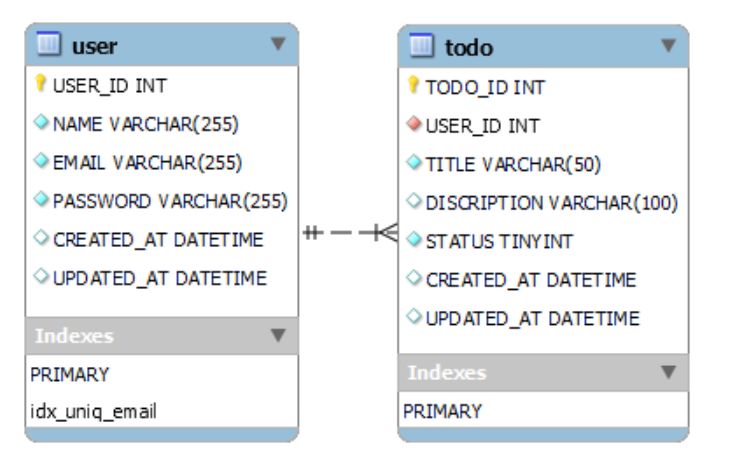This screenshot has width=730, height=473.
Task: Collapse the todo table Indexes section
Action: coord(668,373)
